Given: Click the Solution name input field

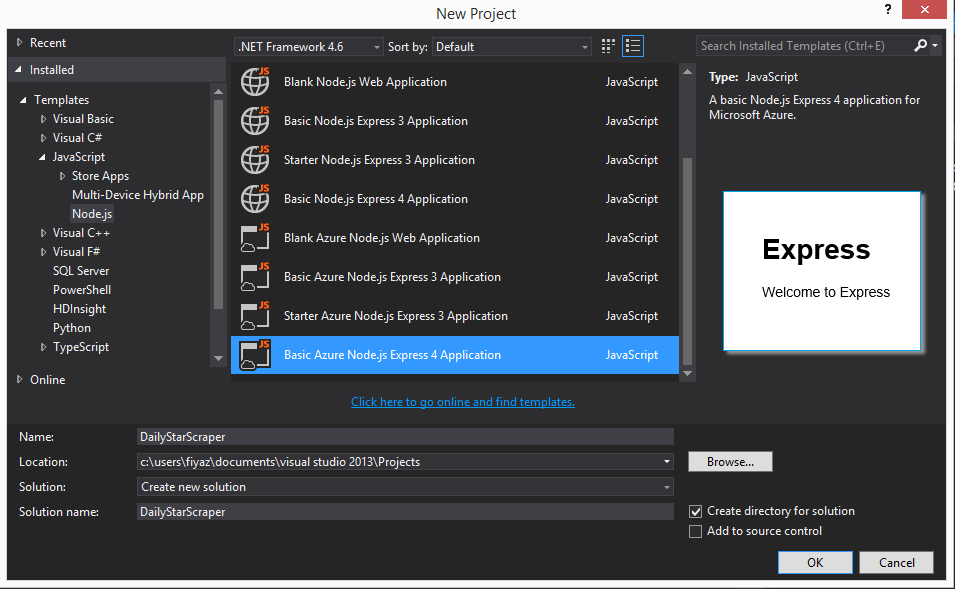Looking at the screenshot, I should 405,512.
